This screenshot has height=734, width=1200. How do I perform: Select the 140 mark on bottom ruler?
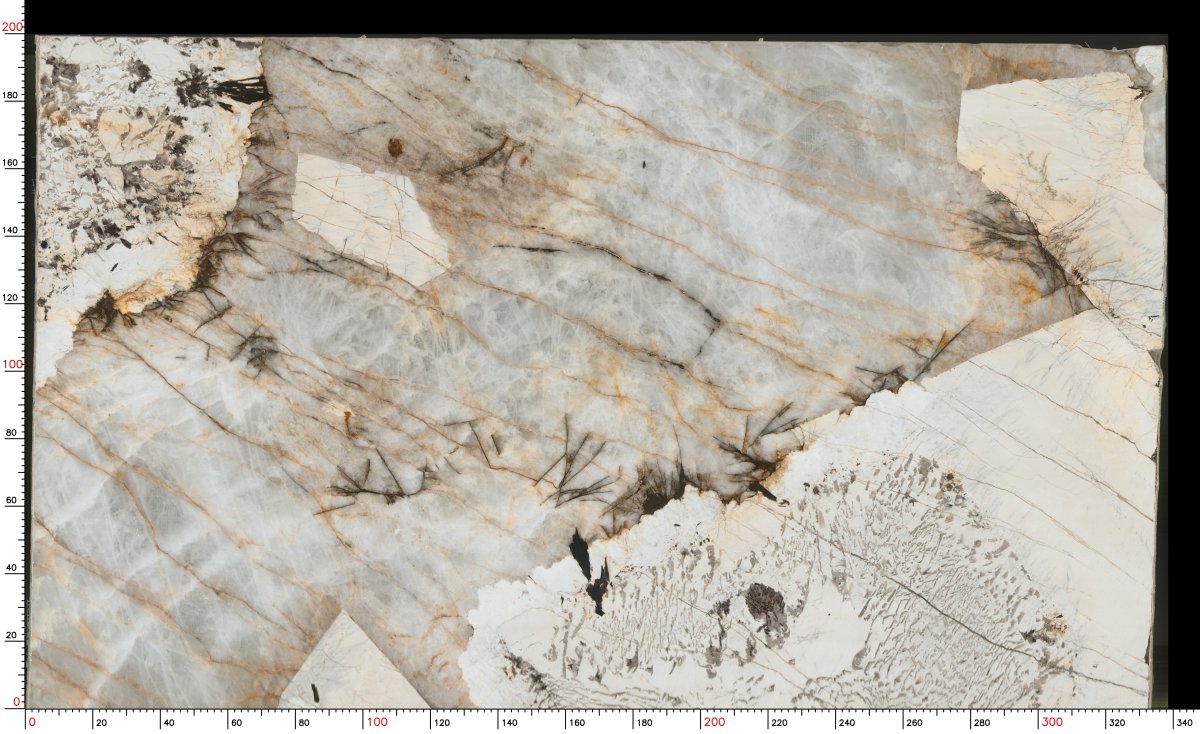pyautogui.click(x=509, y=722)
